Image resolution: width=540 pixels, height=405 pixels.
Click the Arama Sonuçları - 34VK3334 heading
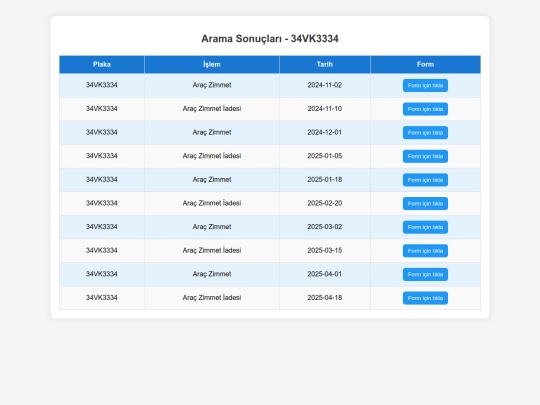(270, 39)
